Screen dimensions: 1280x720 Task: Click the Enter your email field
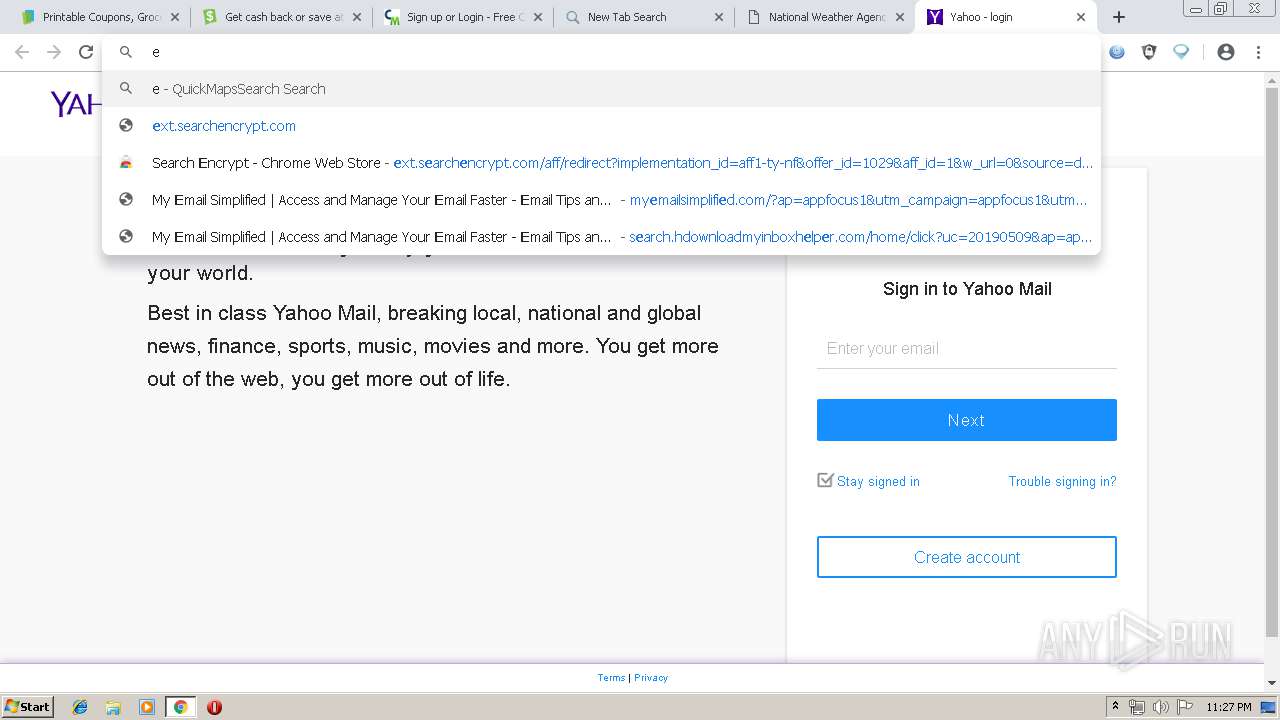967,348
